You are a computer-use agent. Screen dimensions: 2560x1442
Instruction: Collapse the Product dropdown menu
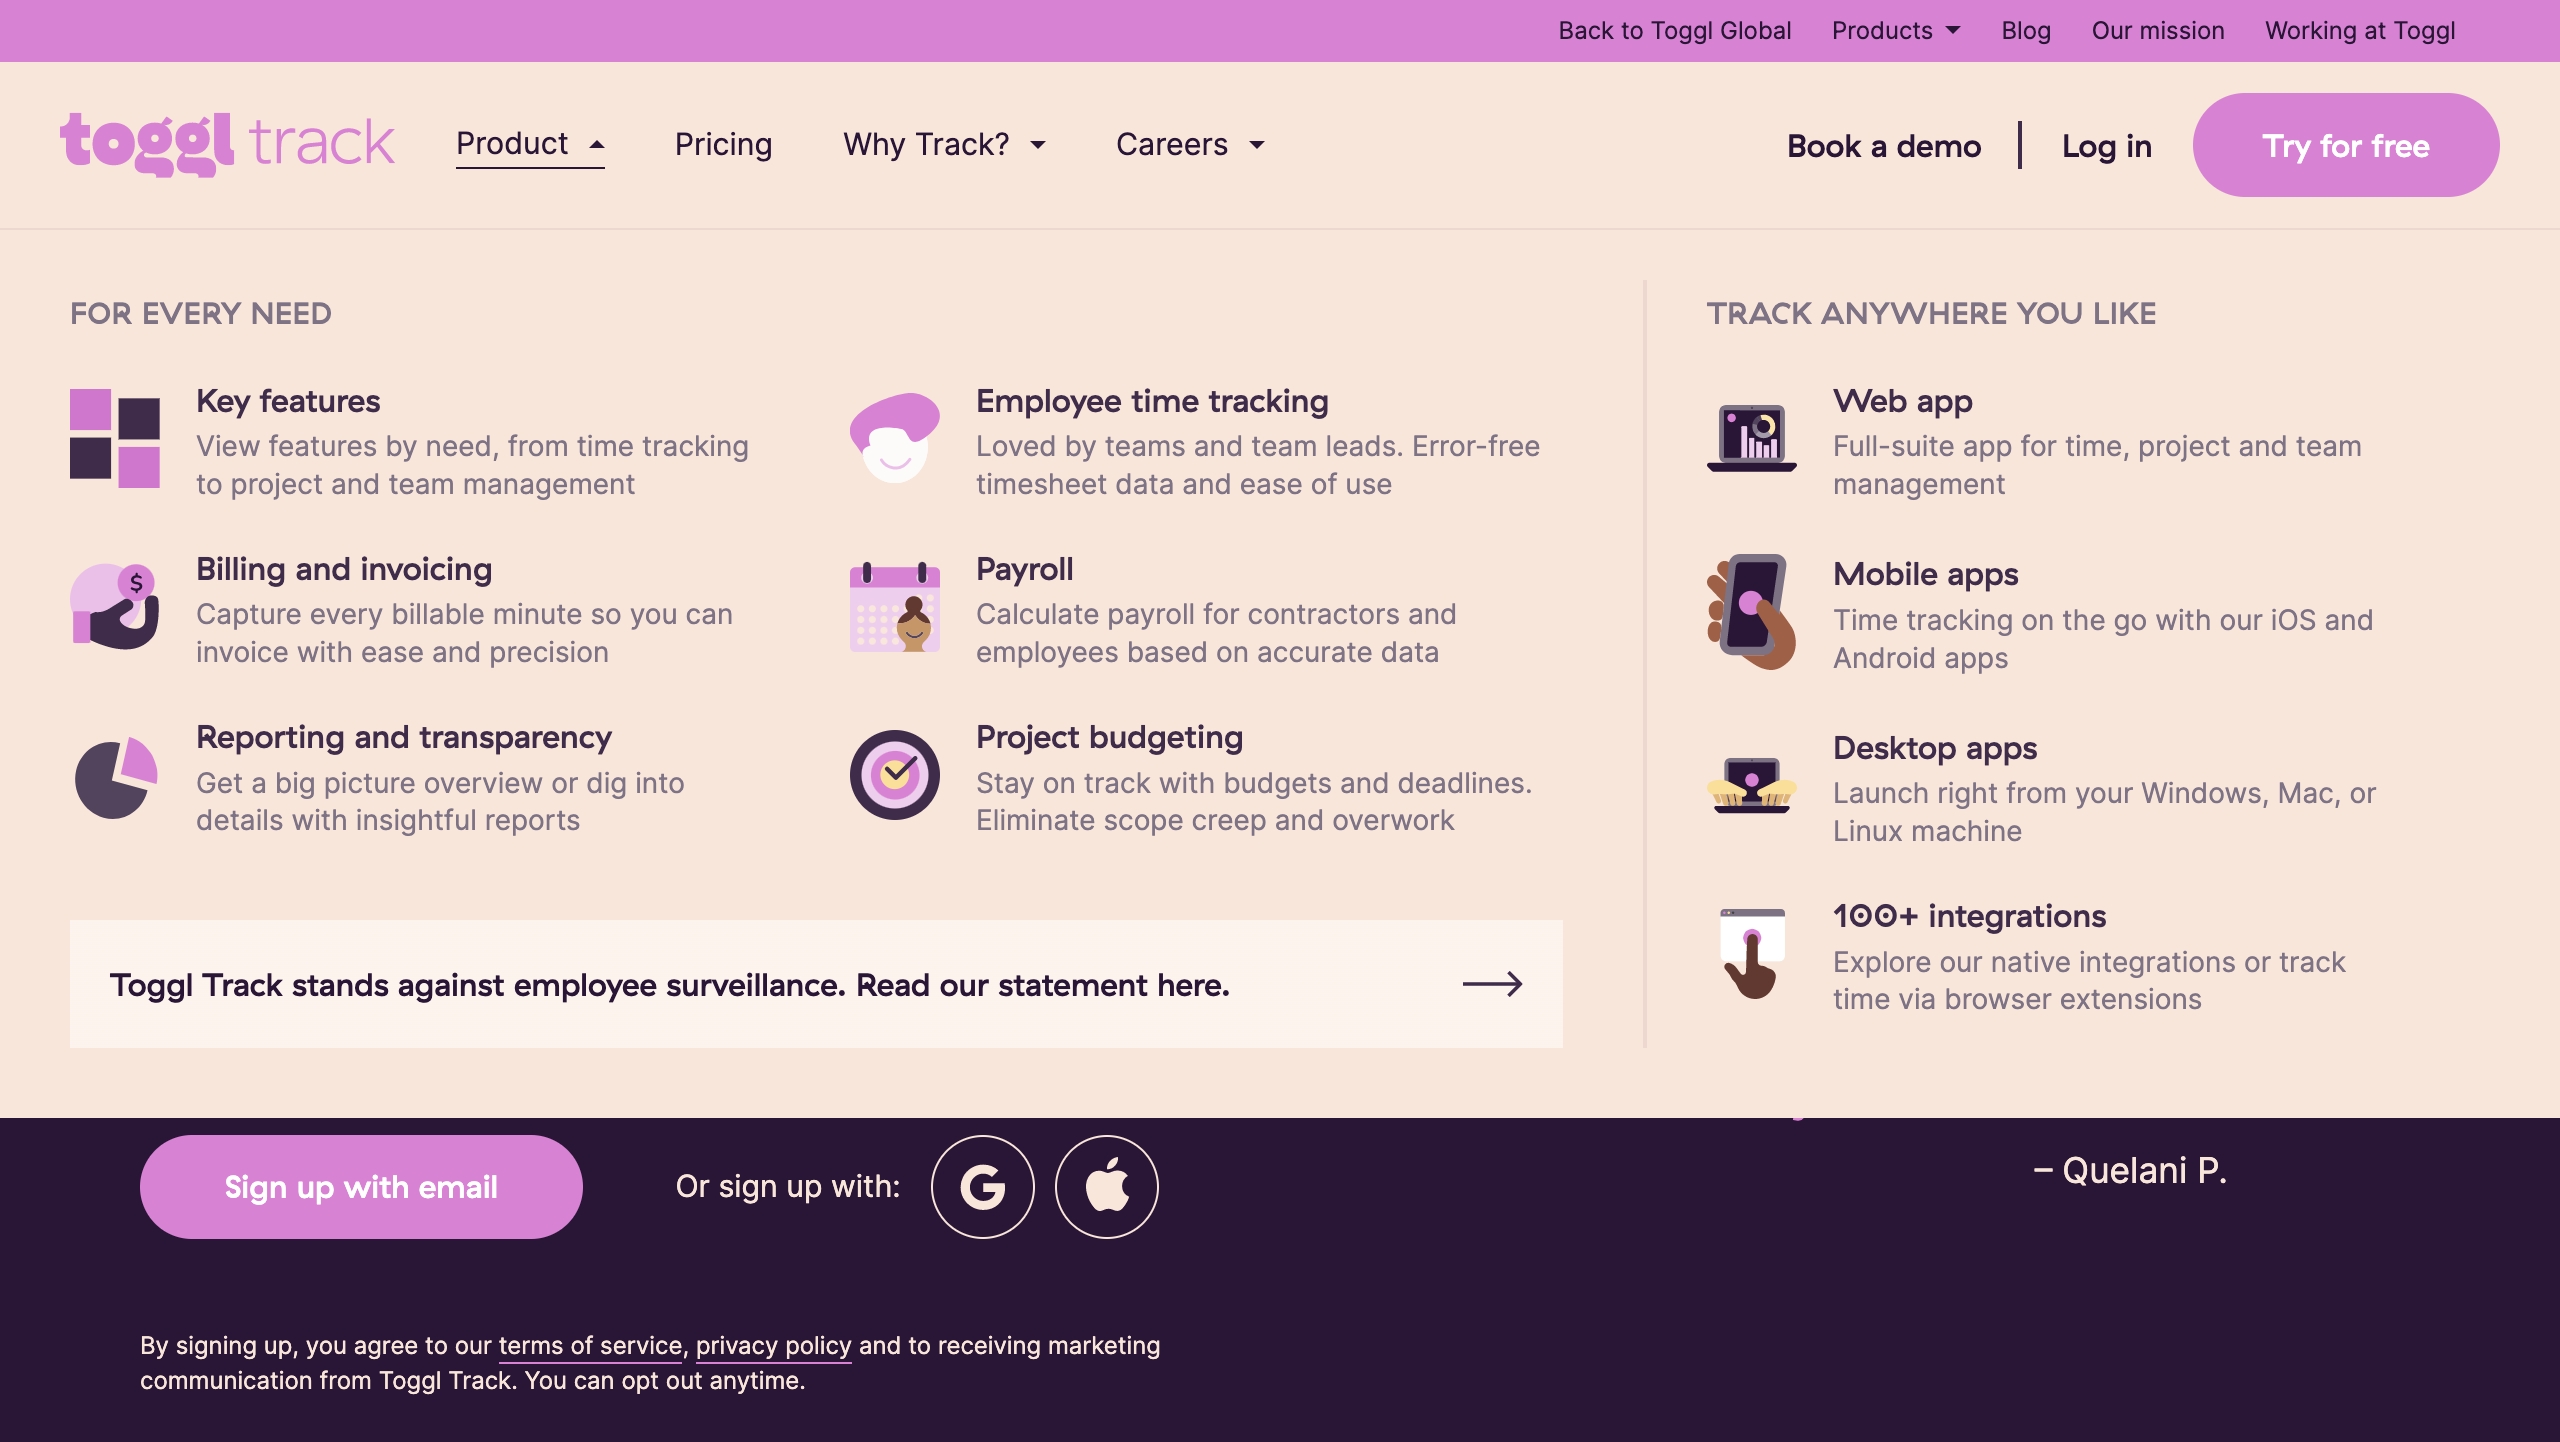click(530, 144)
